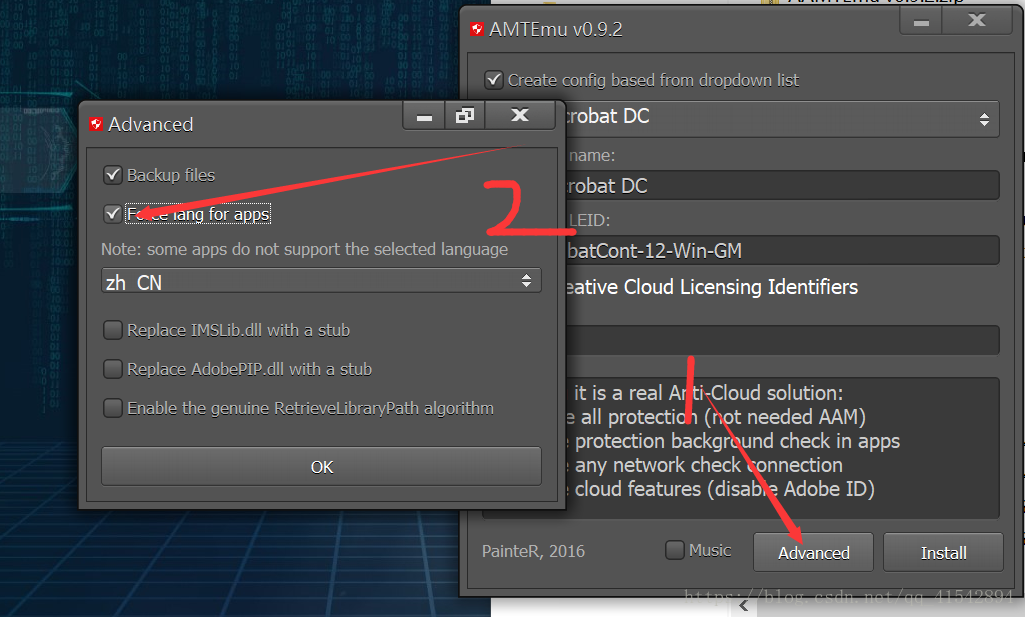1025x617 pixels.
Task: Open the Acrobat DC product dropdown in AMTEmu
Action: (782, 118)
